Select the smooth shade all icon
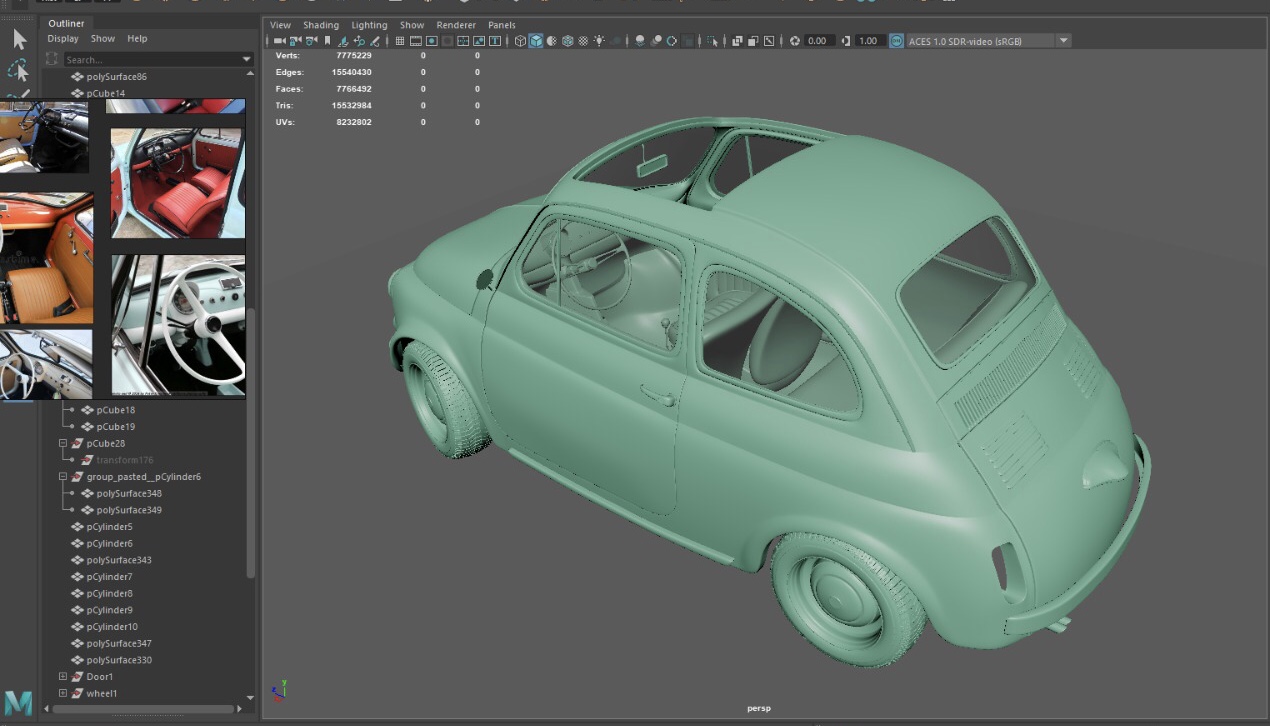 pos(536,41)
